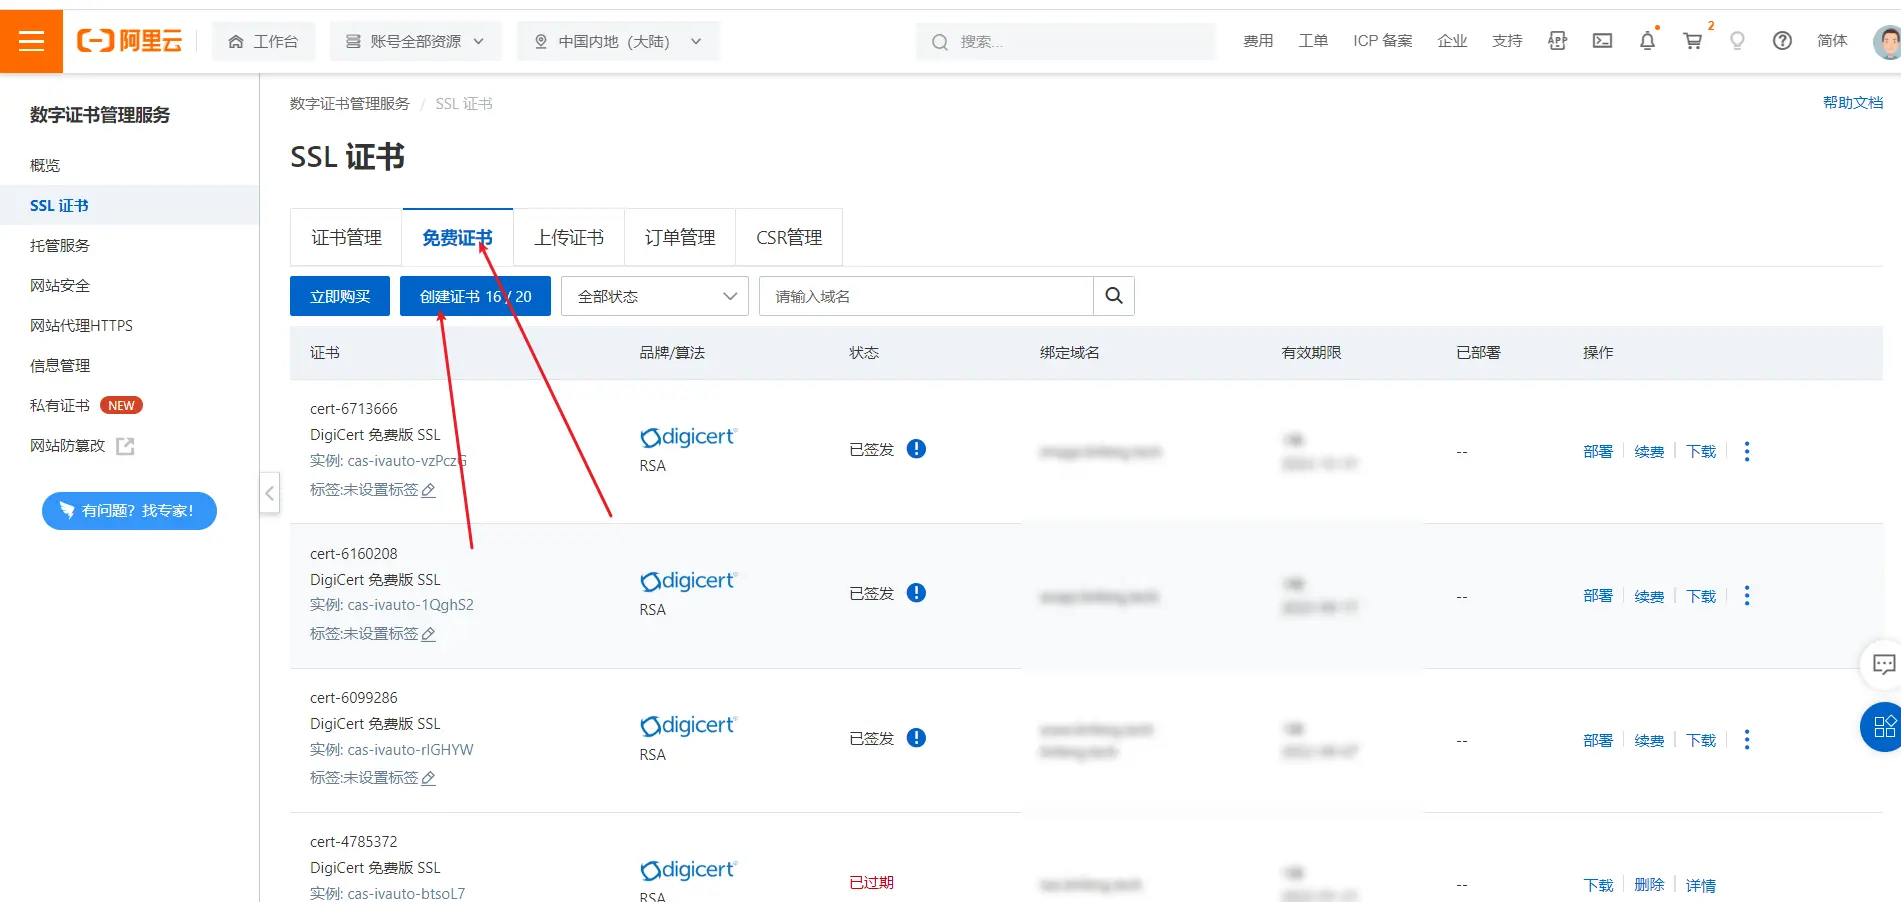Screen dimensions: 1901x902
Task: Collapse the left sidebar
Action: [x=269, y=493]
